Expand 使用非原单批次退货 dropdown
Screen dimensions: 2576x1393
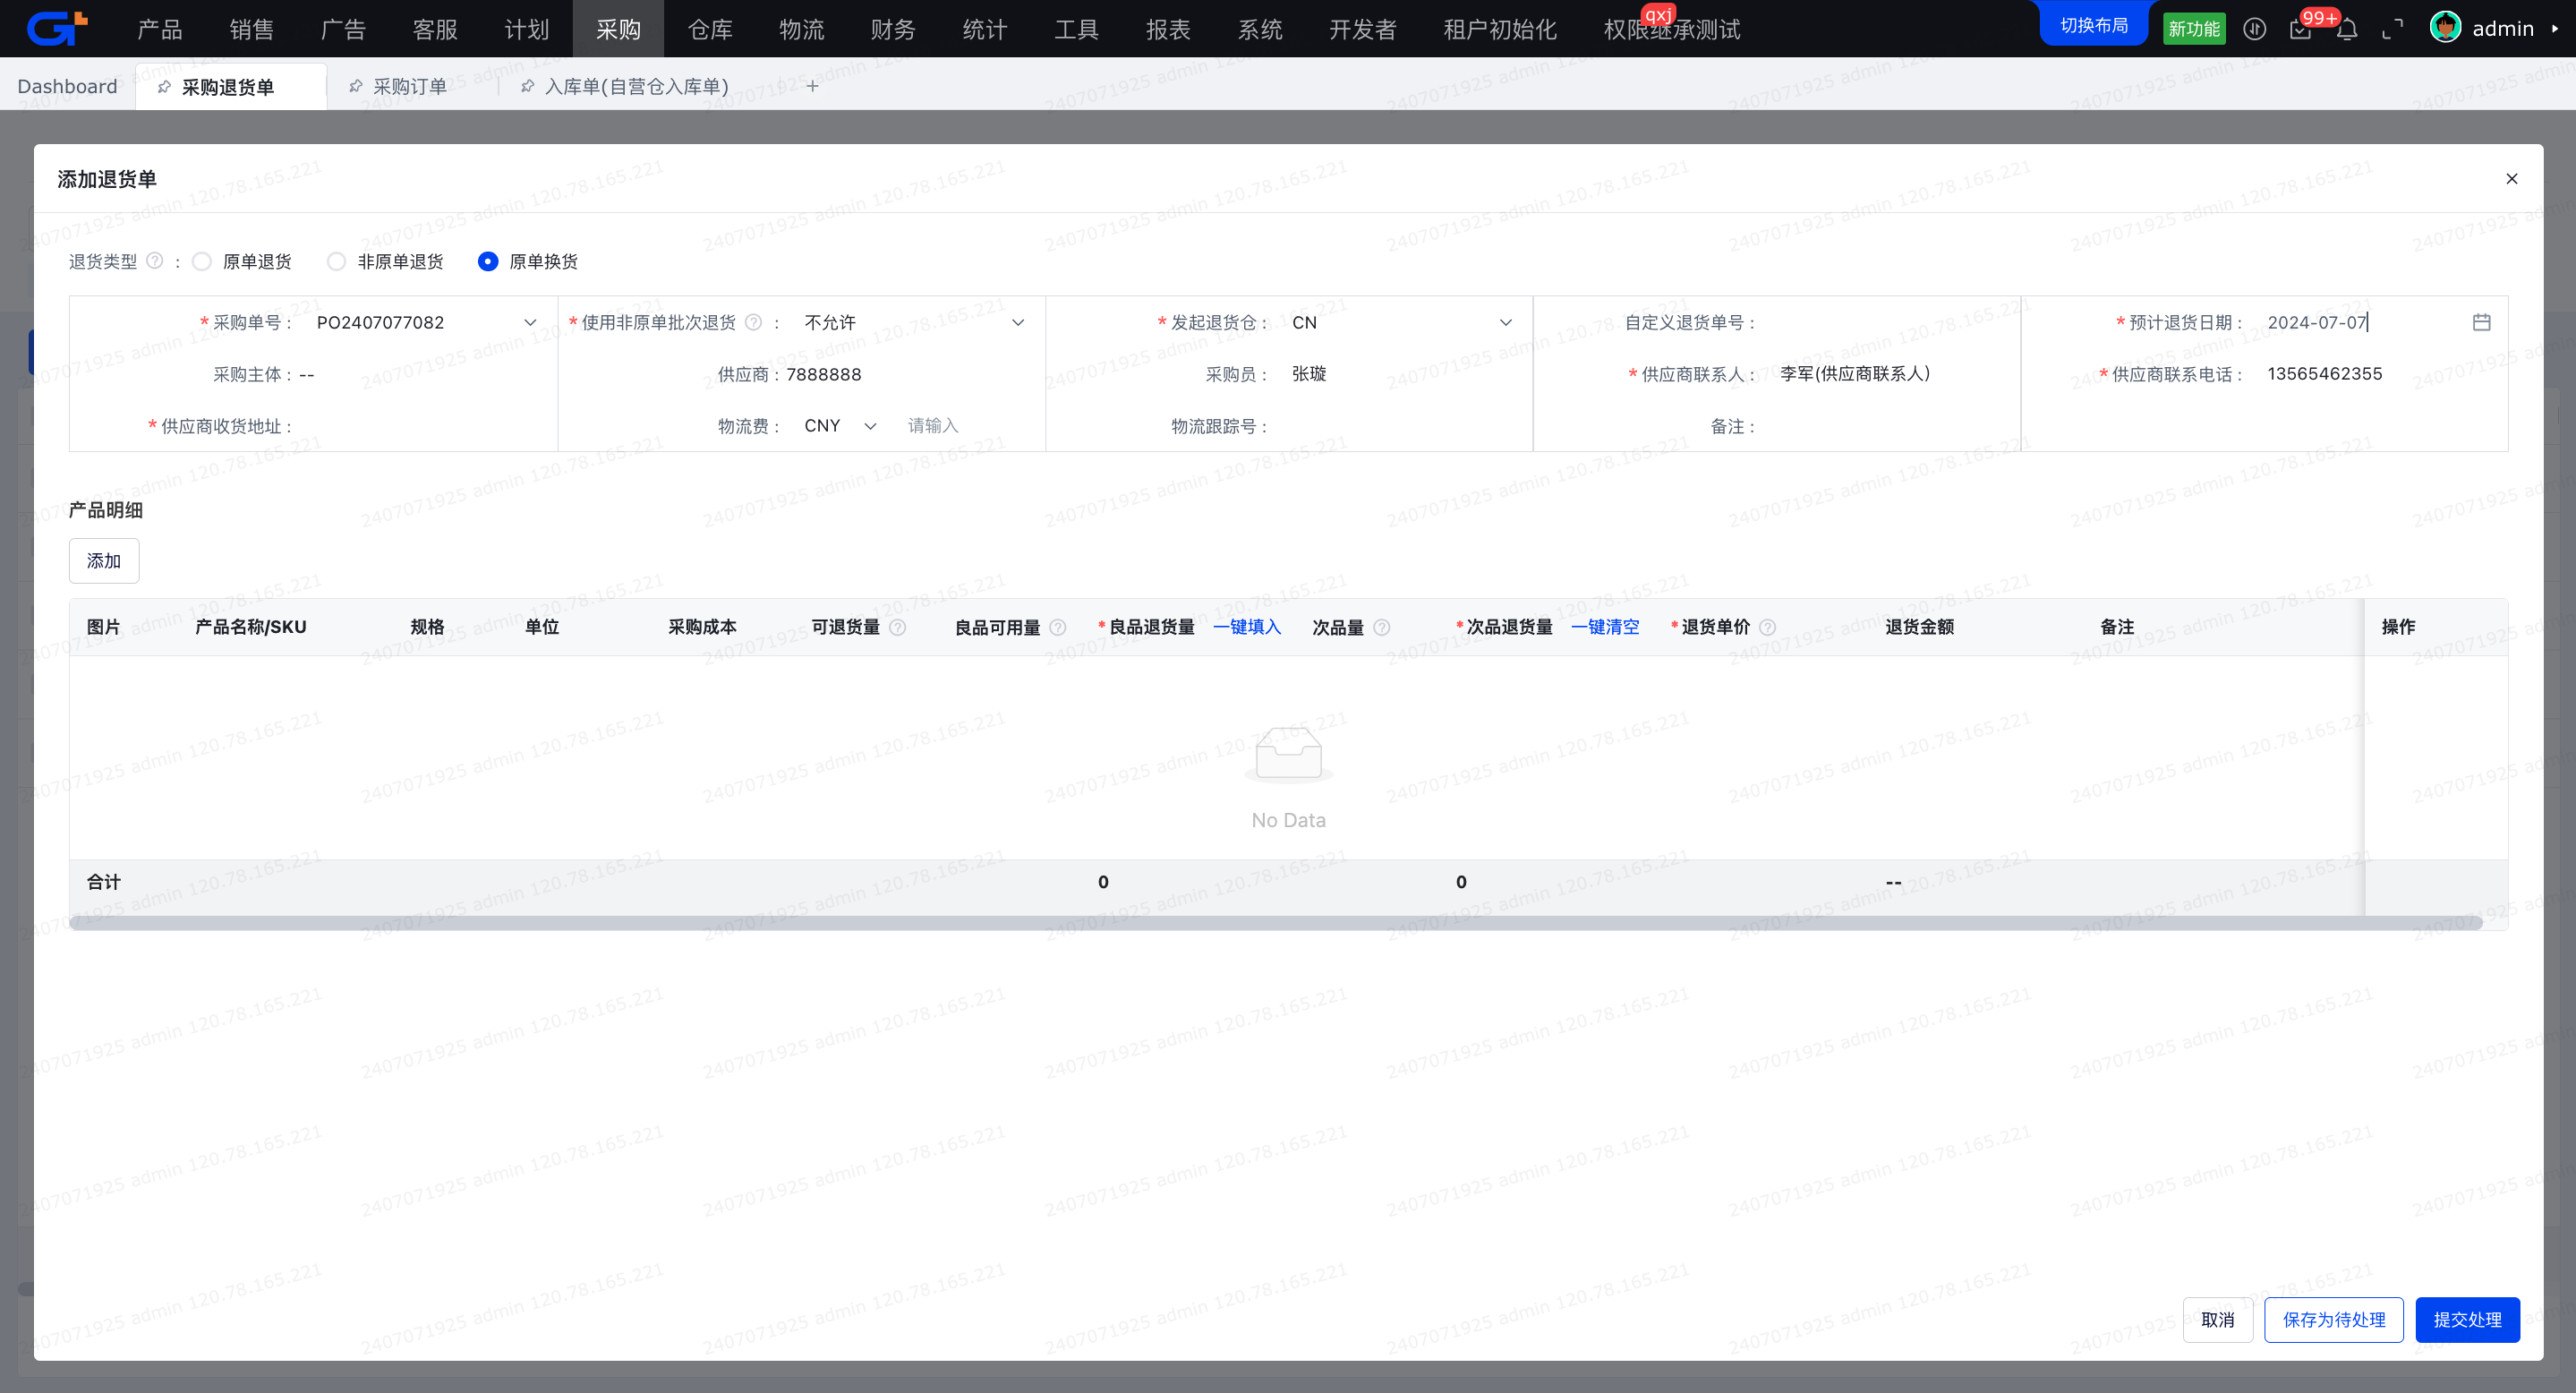click(1018, 322)
